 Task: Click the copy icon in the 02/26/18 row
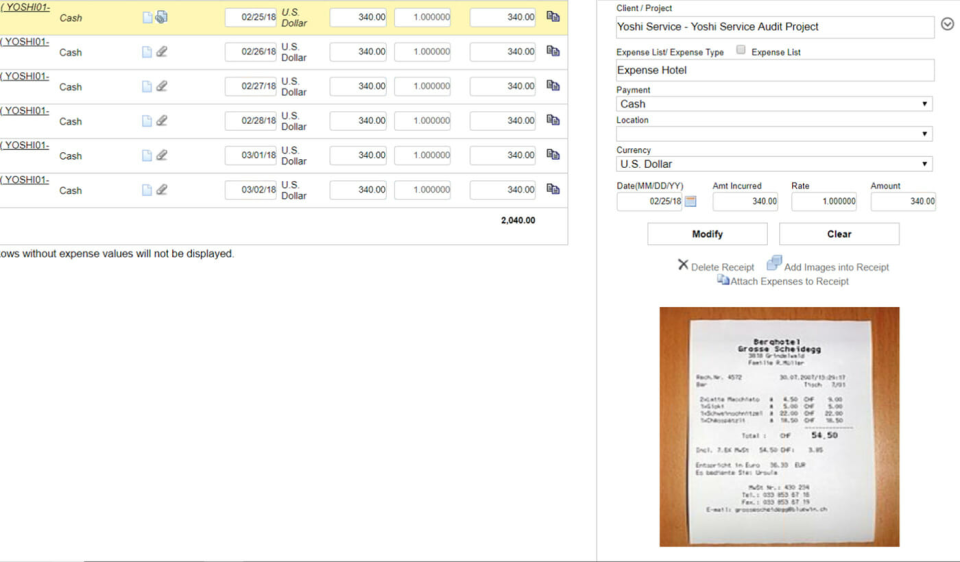tap(553, 51)
